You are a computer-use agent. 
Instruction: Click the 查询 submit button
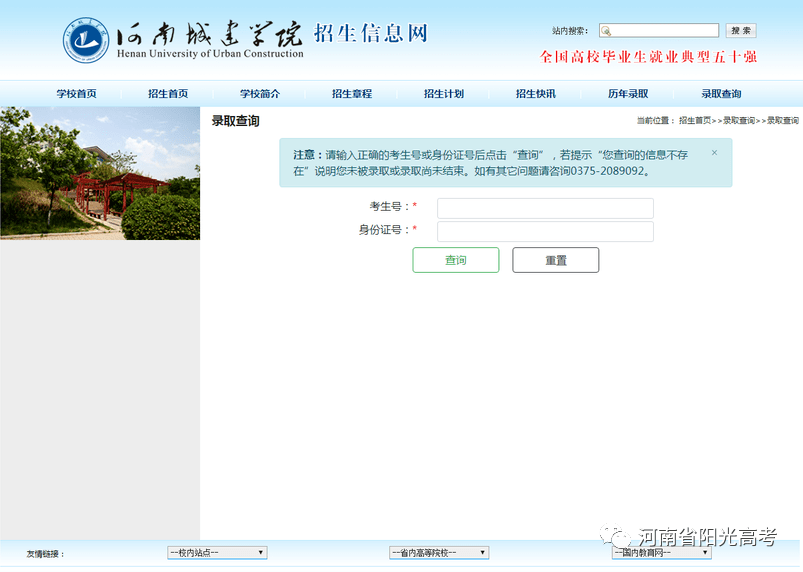pos(456,260)
